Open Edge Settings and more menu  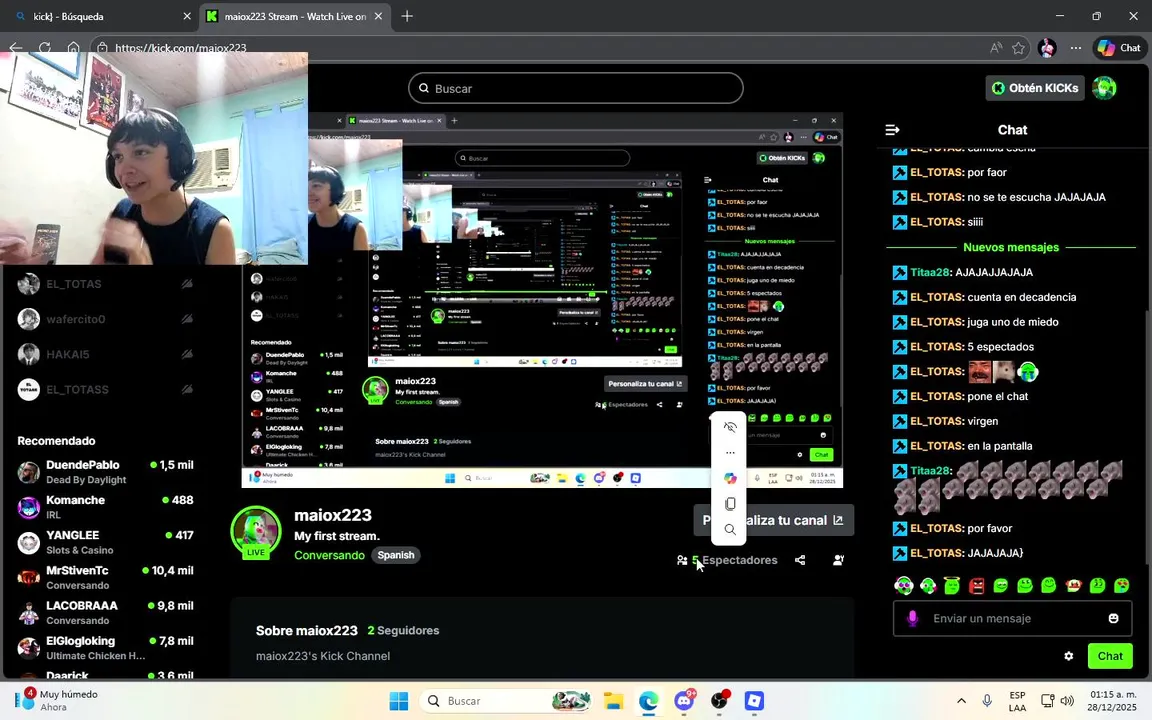click(x=1076, y=48)
